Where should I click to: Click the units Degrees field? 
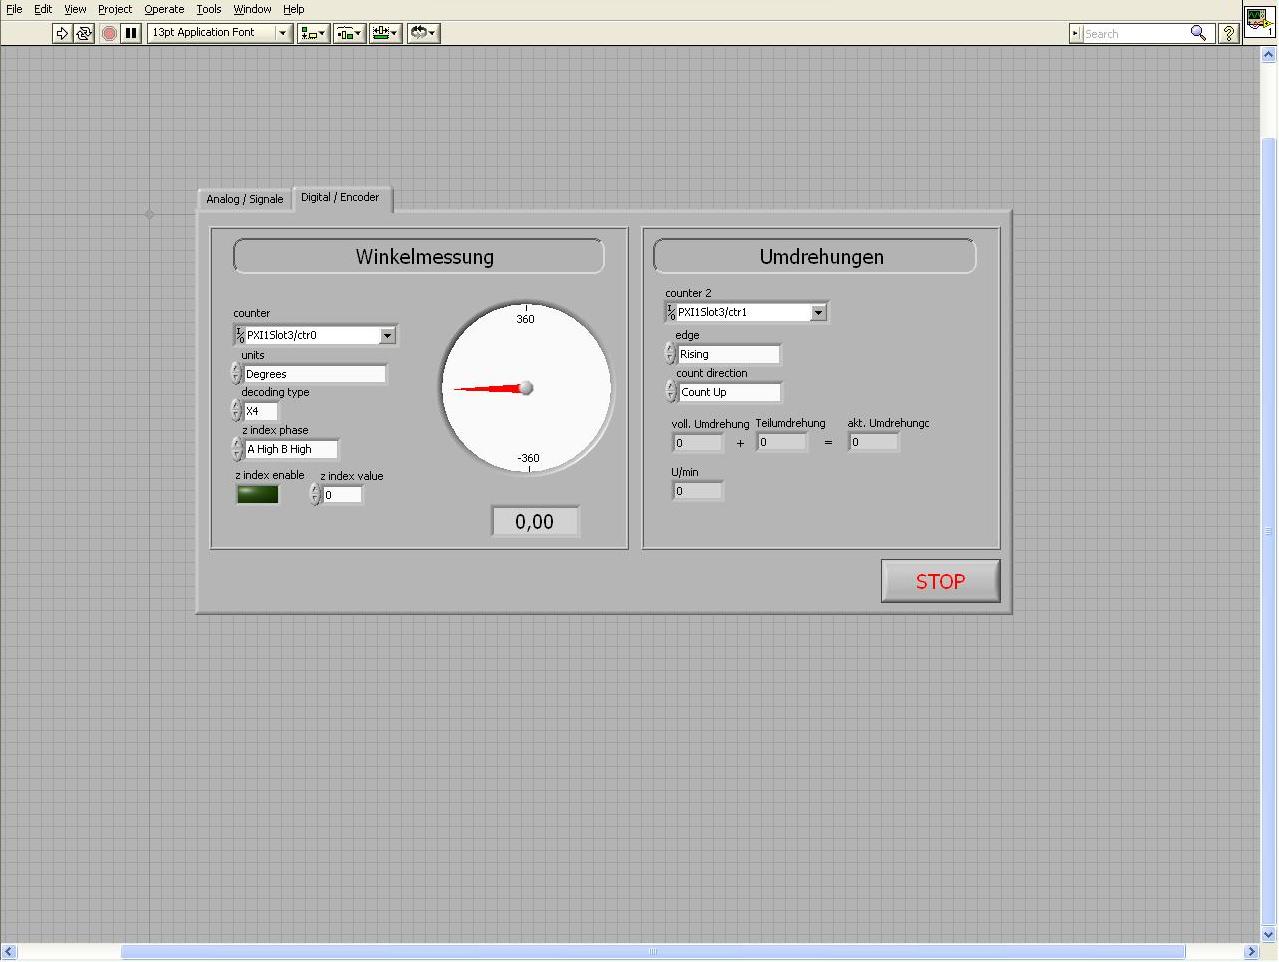click(x=315, y=374)
